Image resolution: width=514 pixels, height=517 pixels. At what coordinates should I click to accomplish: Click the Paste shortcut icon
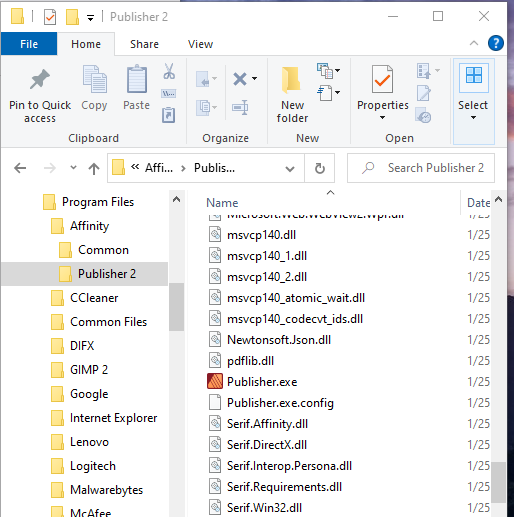[x=169, y=115]
